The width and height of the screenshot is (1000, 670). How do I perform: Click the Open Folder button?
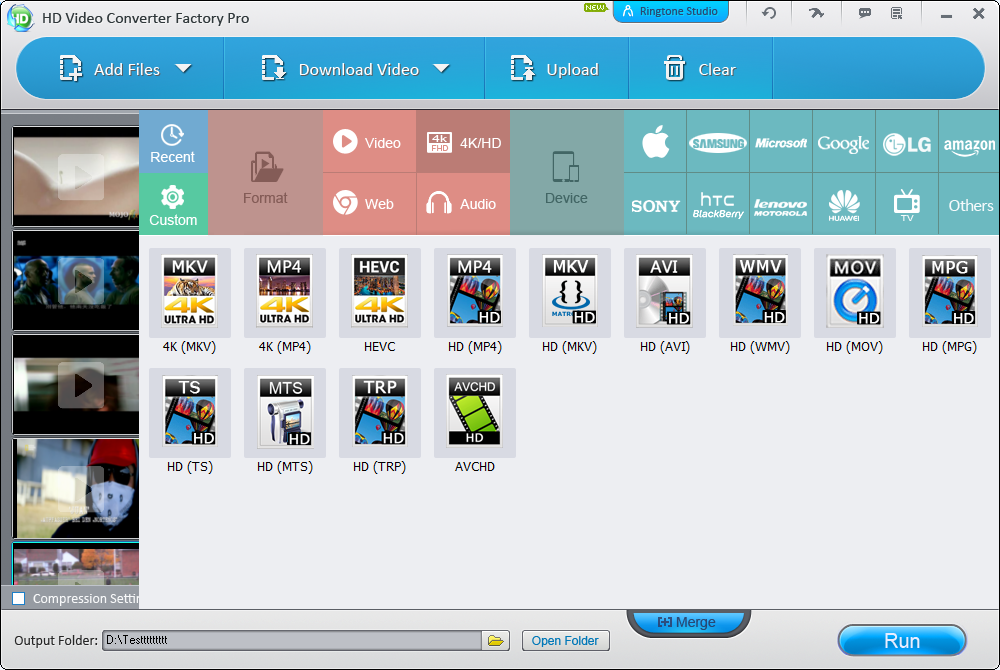tap(565, 641)
